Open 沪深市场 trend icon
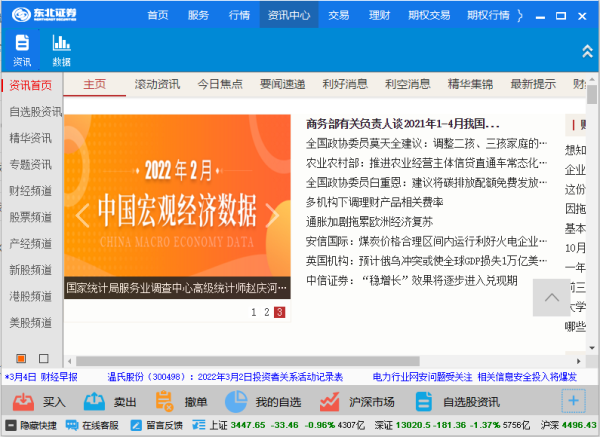The image size is (600, 437). click(329, 401)
